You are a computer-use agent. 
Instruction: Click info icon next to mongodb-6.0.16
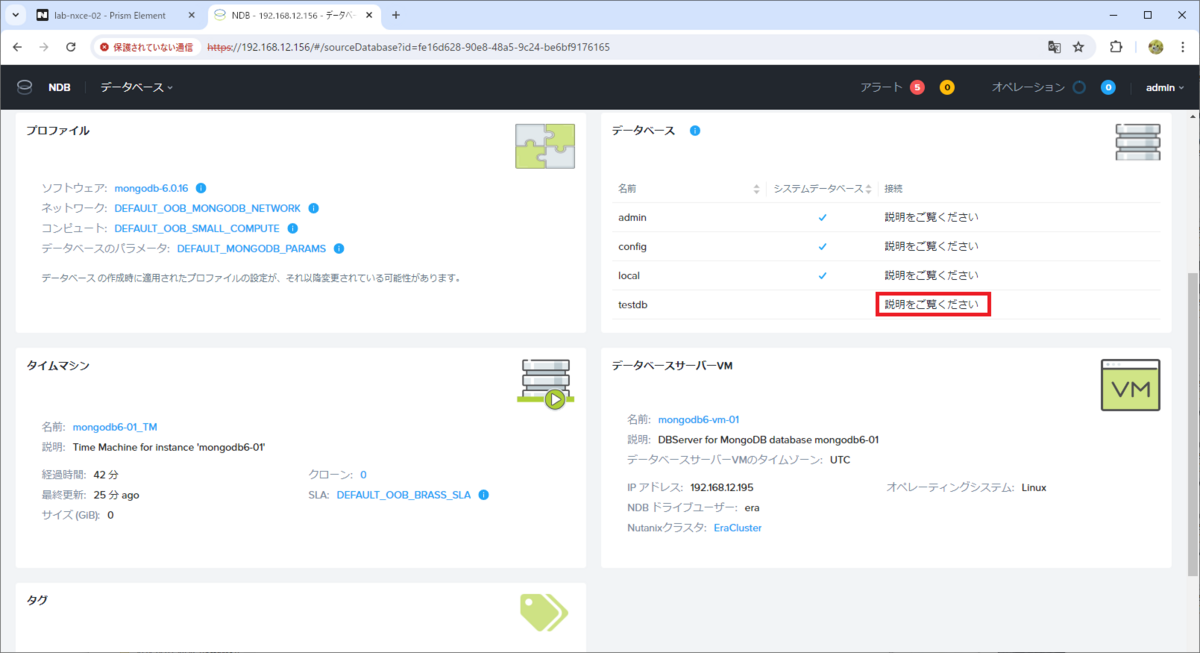tap(201, 188)
